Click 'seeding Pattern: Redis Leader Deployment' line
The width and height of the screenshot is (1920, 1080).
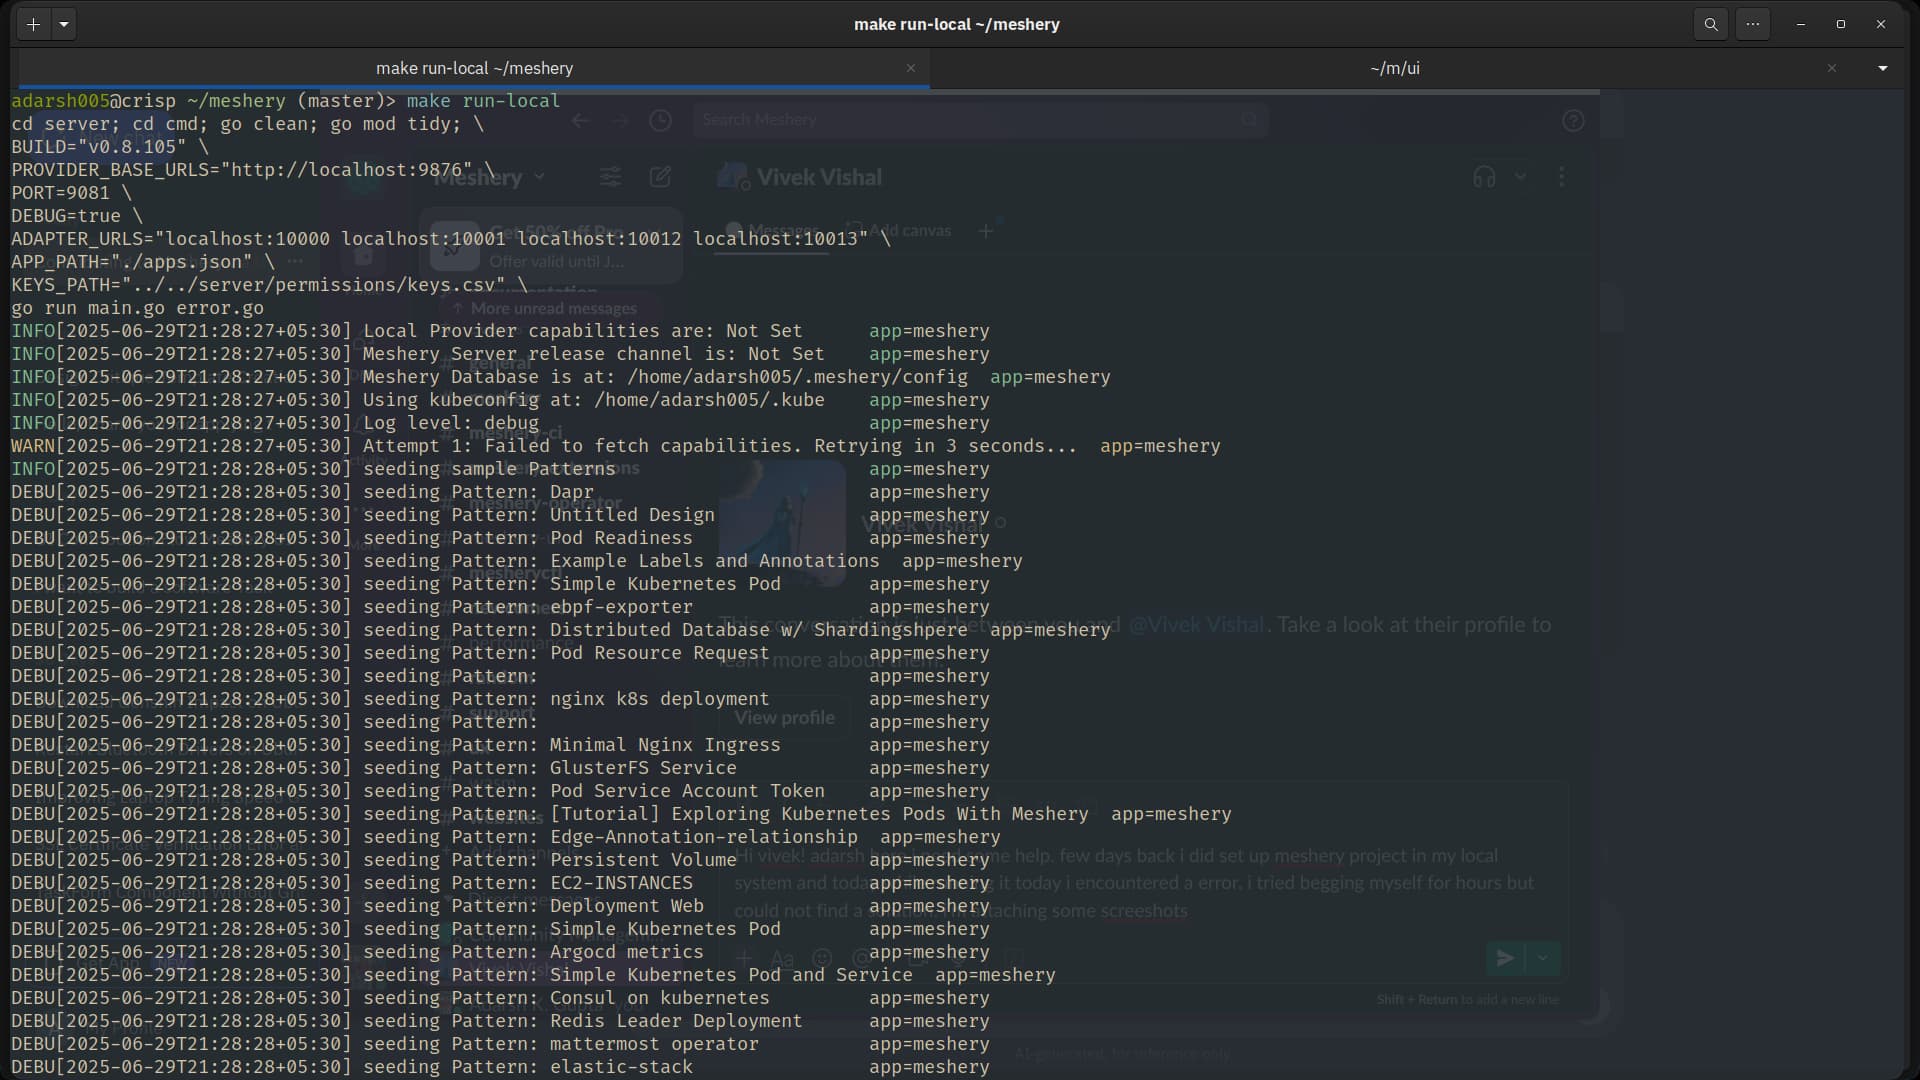pyautogui.click(x=500, y=1021)
